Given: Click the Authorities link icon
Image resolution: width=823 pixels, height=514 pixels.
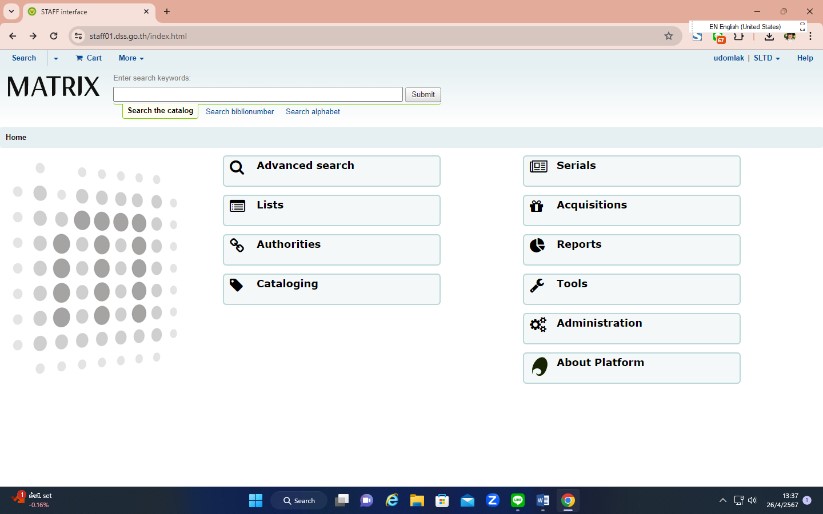Looking at the screenshot, I should point(237,245).
